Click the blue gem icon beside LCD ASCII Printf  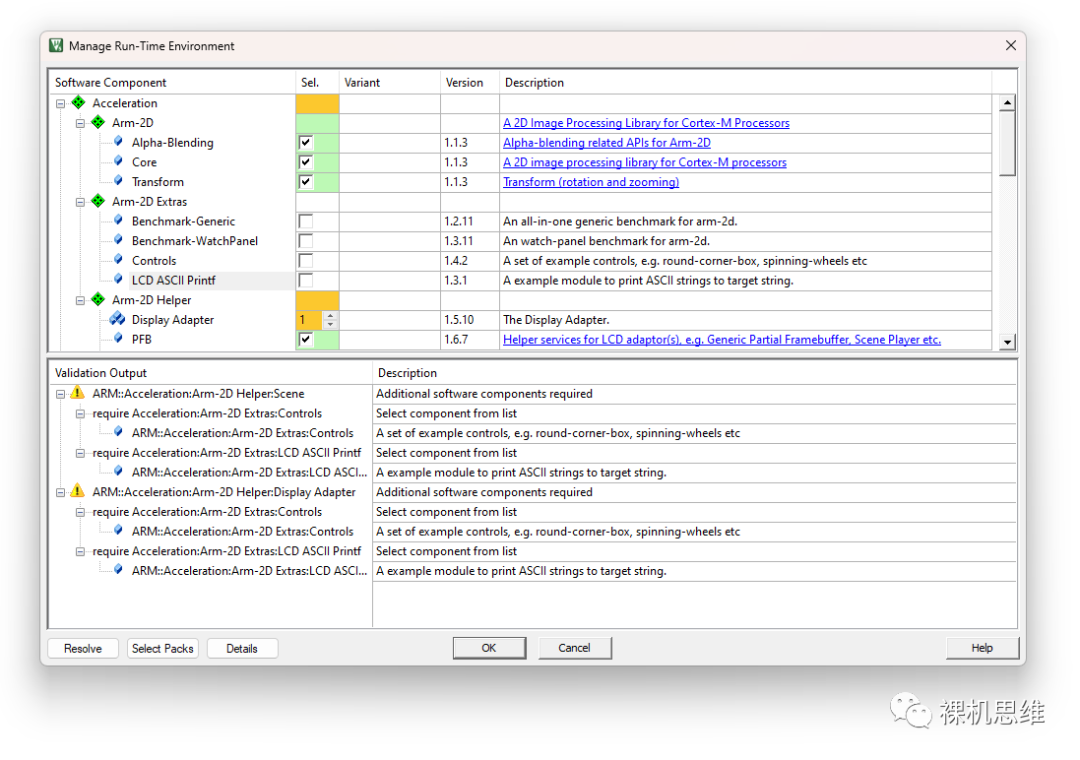tap(118, 280)
